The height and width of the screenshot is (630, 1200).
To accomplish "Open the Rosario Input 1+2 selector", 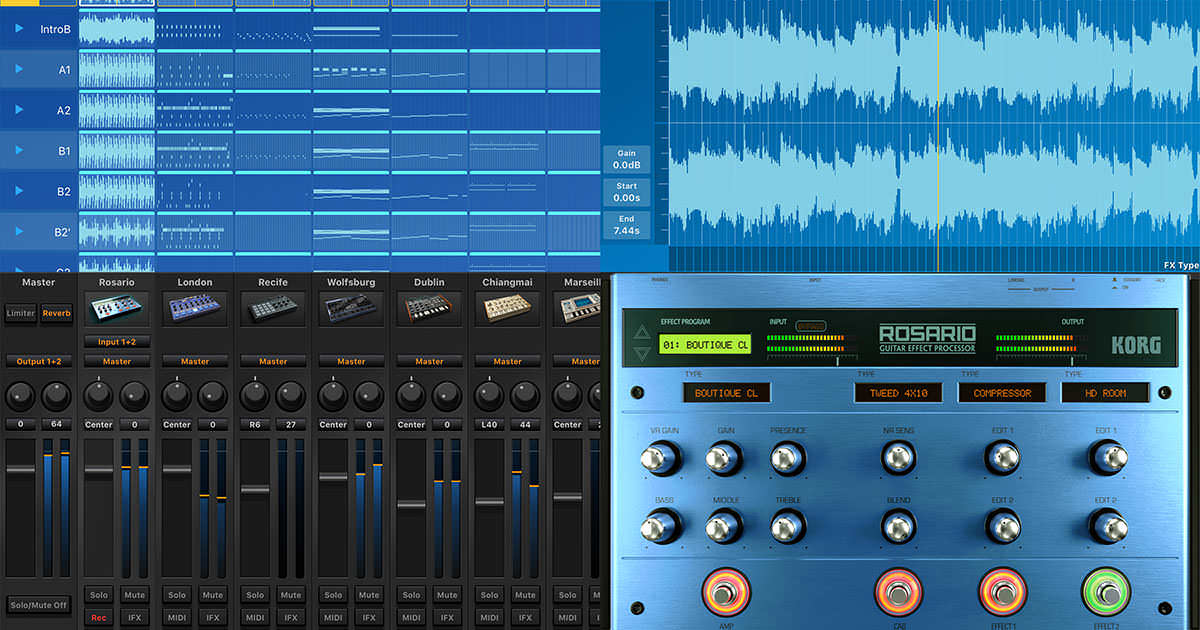I will tap(116, 342).
